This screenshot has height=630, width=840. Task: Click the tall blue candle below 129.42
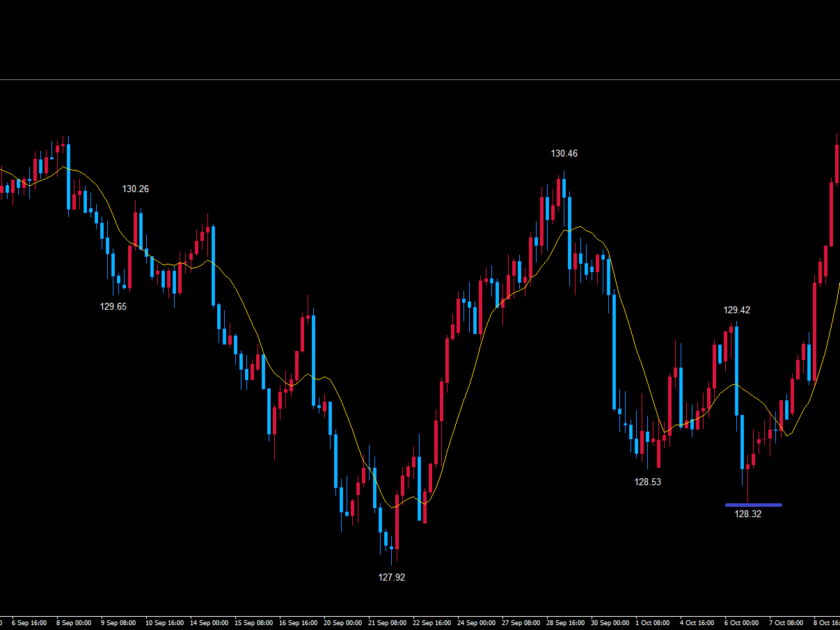click(x=736, y=370)
